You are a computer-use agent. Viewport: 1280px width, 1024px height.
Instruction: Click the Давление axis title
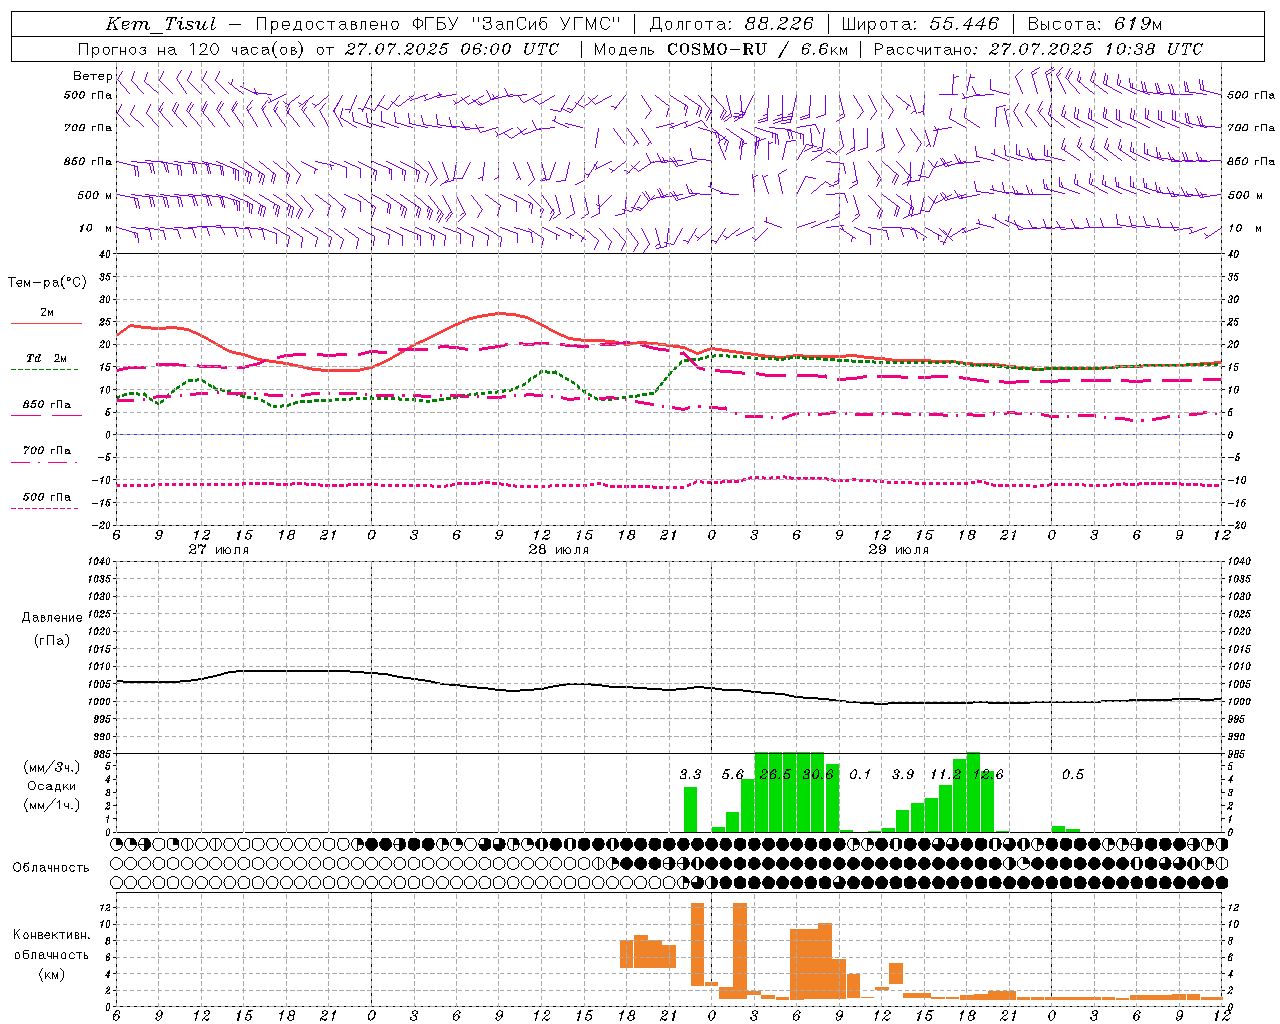click(x=52, y=618)
